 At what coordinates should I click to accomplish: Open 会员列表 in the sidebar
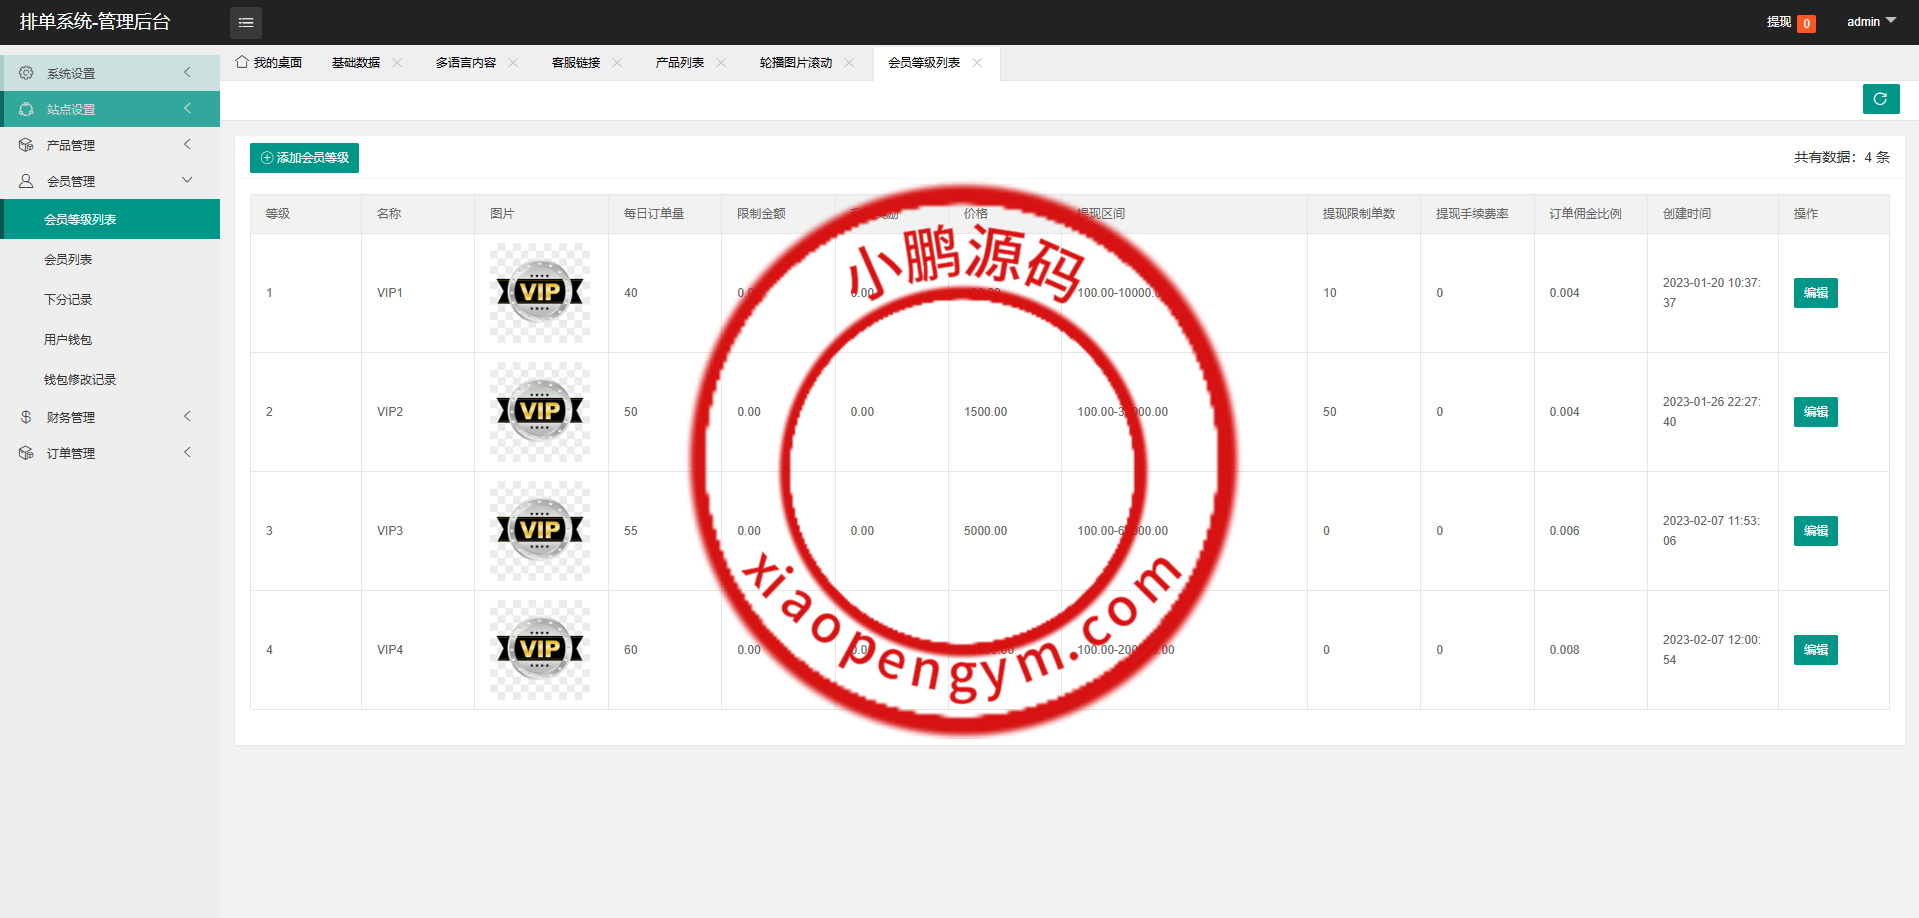[68, 260]
